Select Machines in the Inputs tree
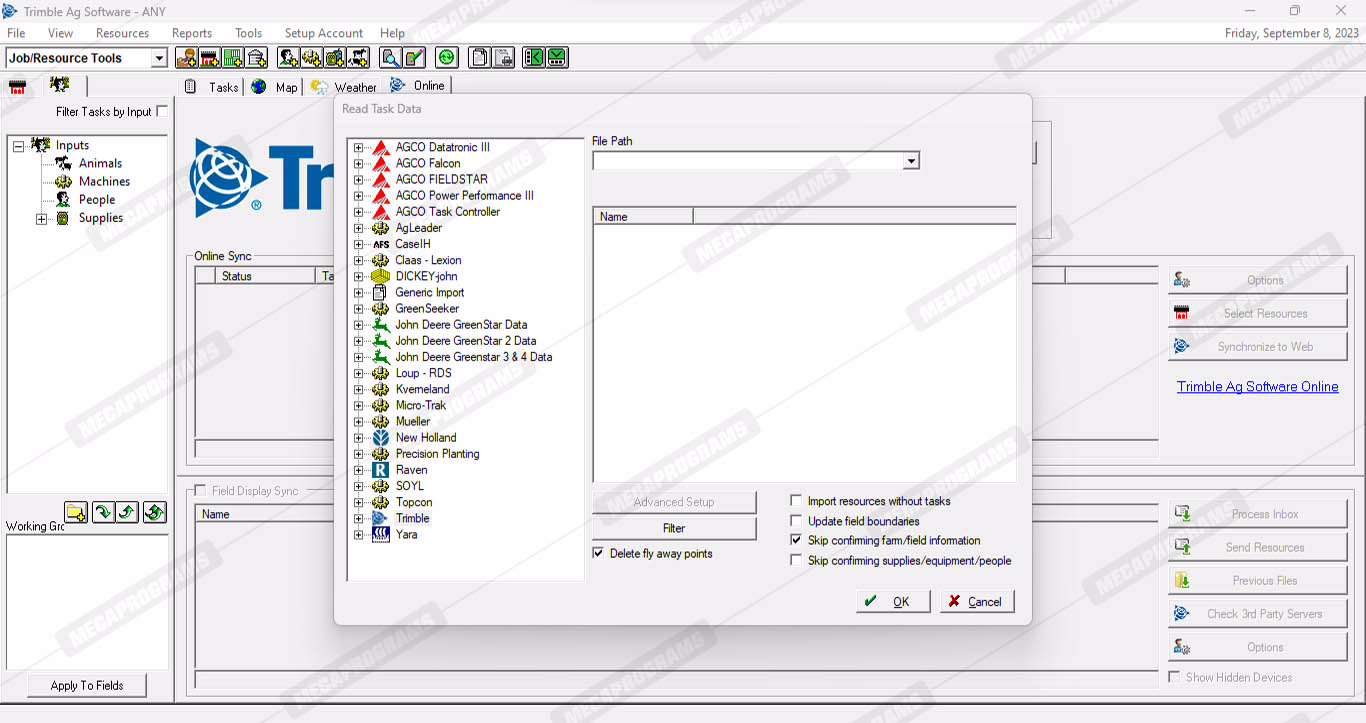This screenshot has width=1366, height=723. click(104, 181)
